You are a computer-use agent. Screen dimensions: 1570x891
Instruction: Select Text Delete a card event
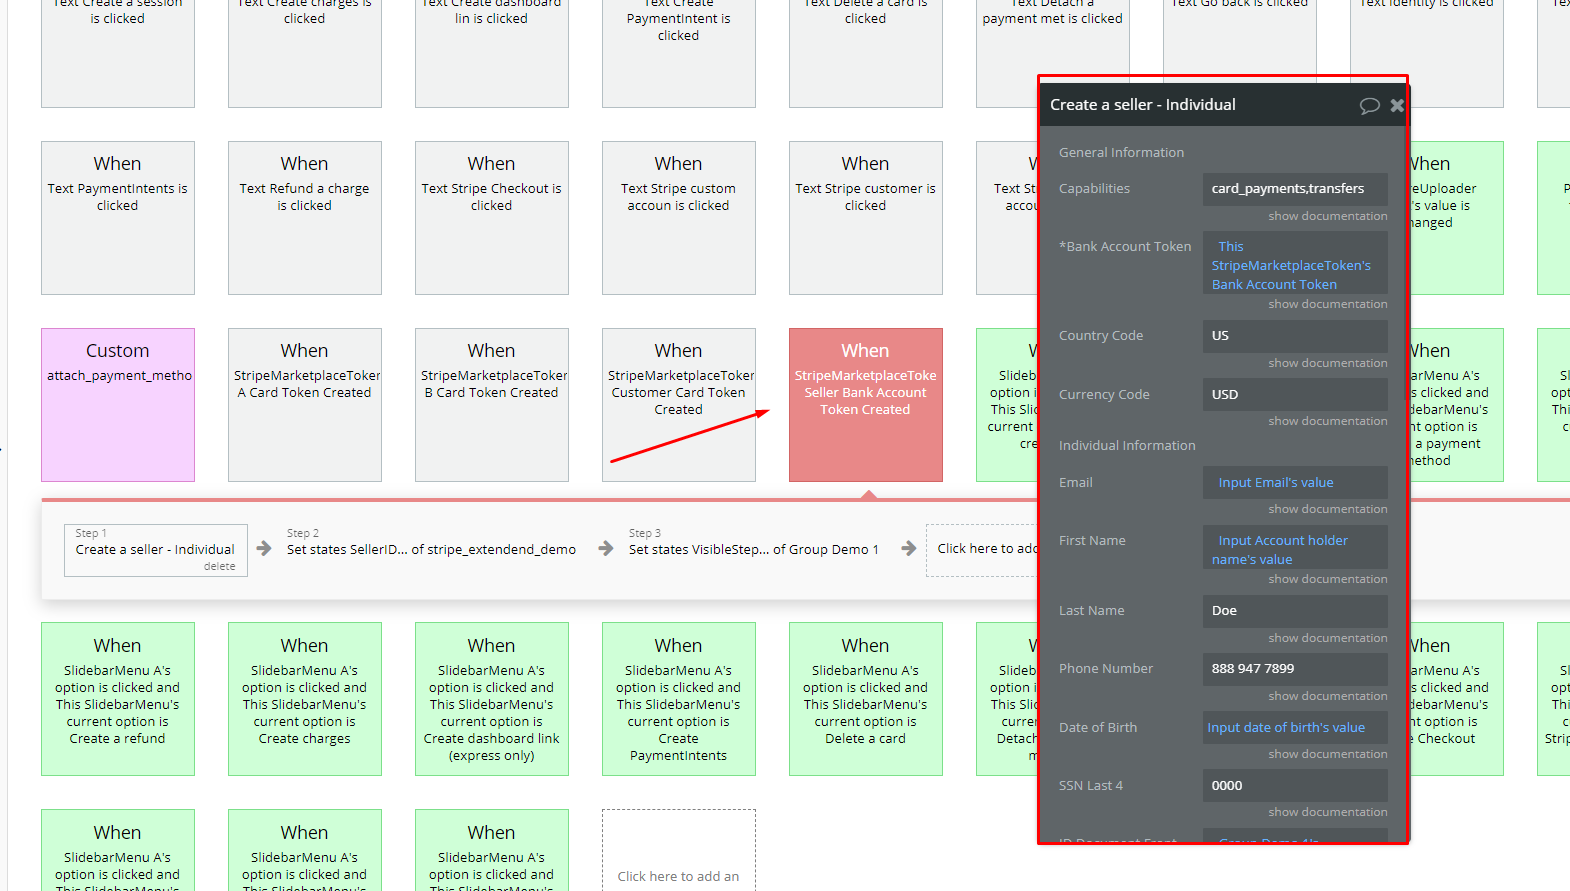(866, 53)
